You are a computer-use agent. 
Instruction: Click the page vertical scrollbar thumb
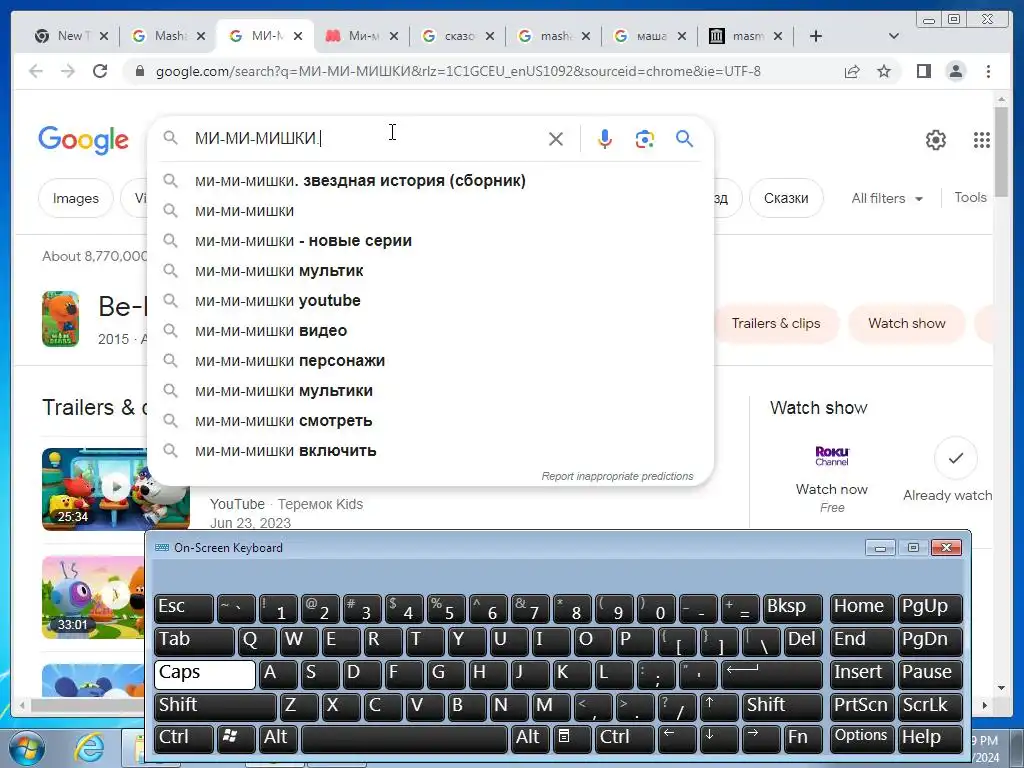pos(1001,150)
